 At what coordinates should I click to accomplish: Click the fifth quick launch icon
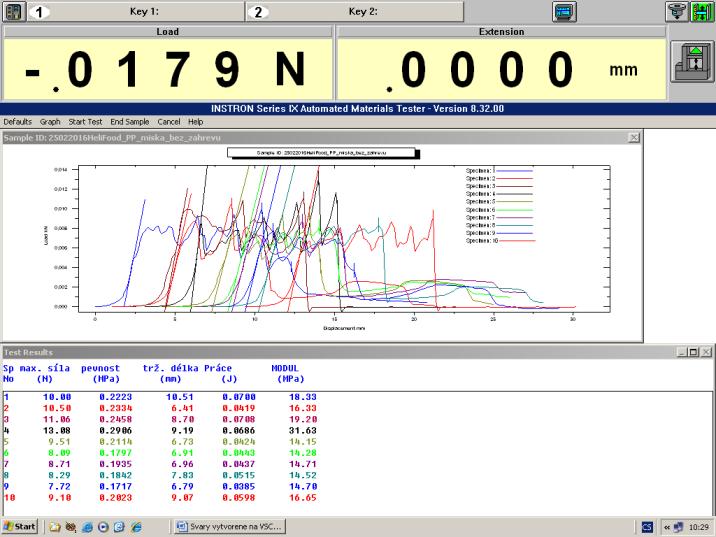tap(119, 527)
